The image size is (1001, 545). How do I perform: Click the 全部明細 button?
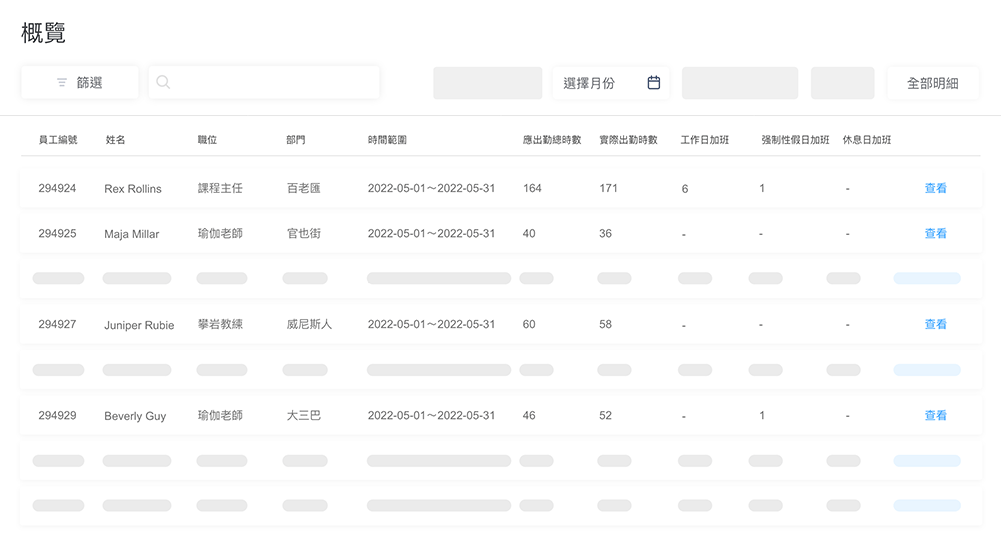pos(933,83)
